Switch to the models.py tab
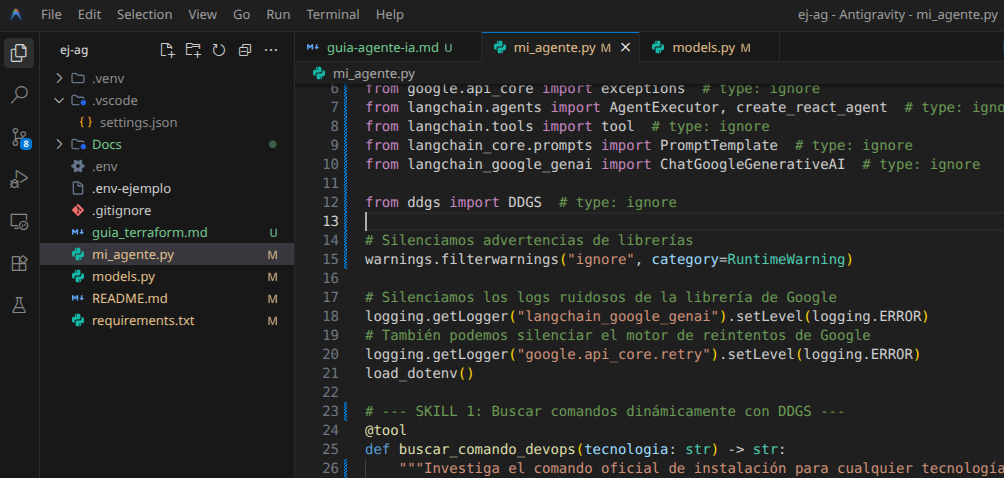 pyautogui.click(x=703, y=47)
